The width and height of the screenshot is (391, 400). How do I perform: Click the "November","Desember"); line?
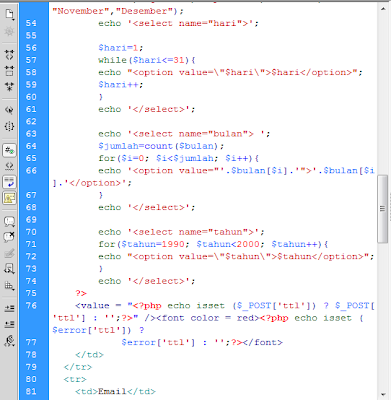(118, 11)
